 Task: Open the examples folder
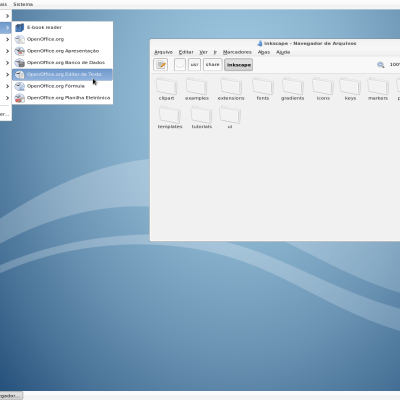point(197,89)
